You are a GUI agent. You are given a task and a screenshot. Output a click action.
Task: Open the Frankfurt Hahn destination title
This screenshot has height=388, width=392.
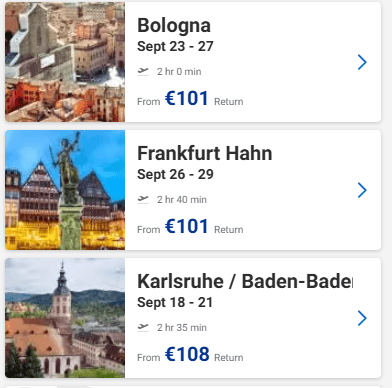(205, 153)
